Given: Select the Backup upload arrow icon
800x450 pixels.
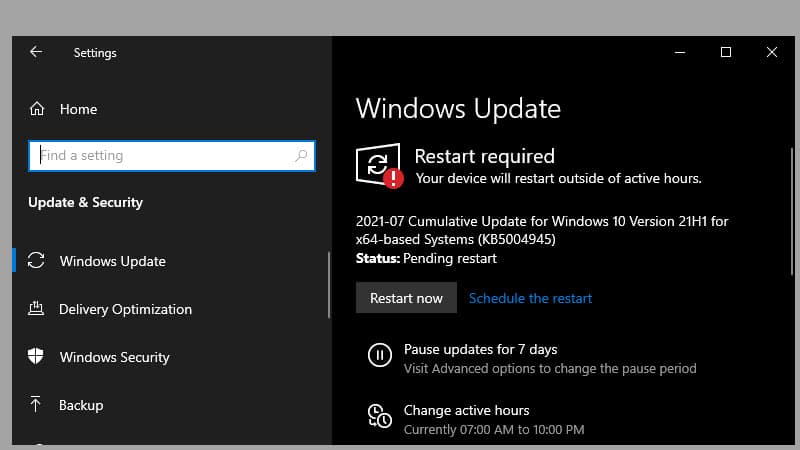Looking at the screenshot, I should (35, 404).
